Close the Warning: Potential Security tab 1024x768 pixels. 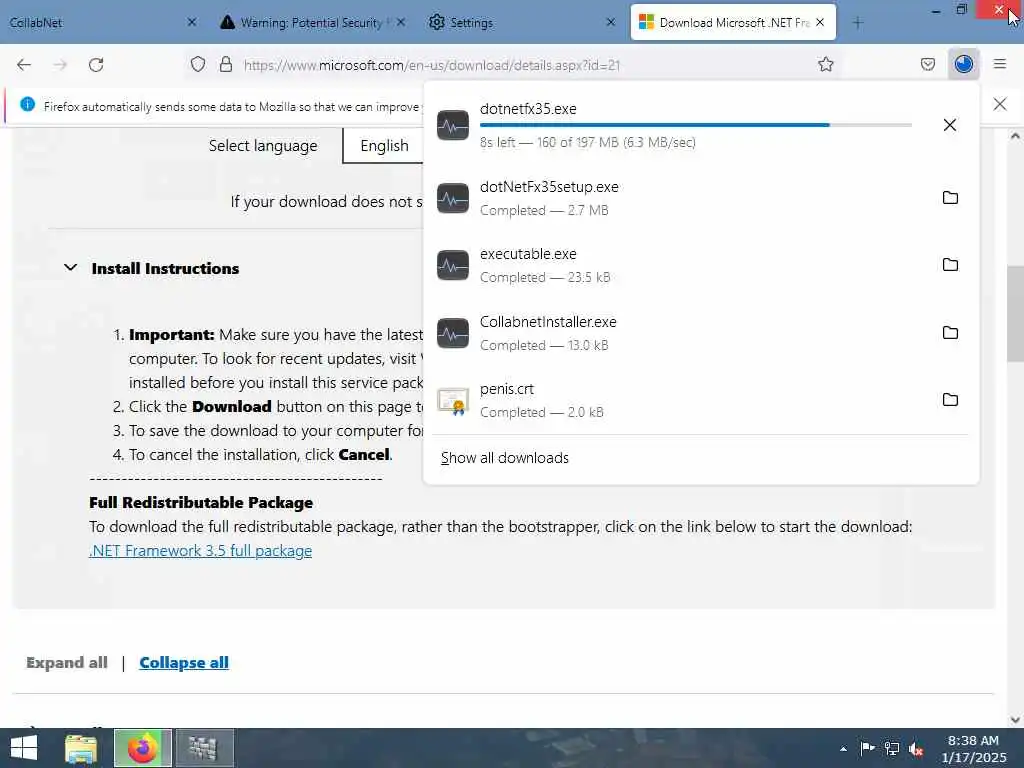point(401,22)
